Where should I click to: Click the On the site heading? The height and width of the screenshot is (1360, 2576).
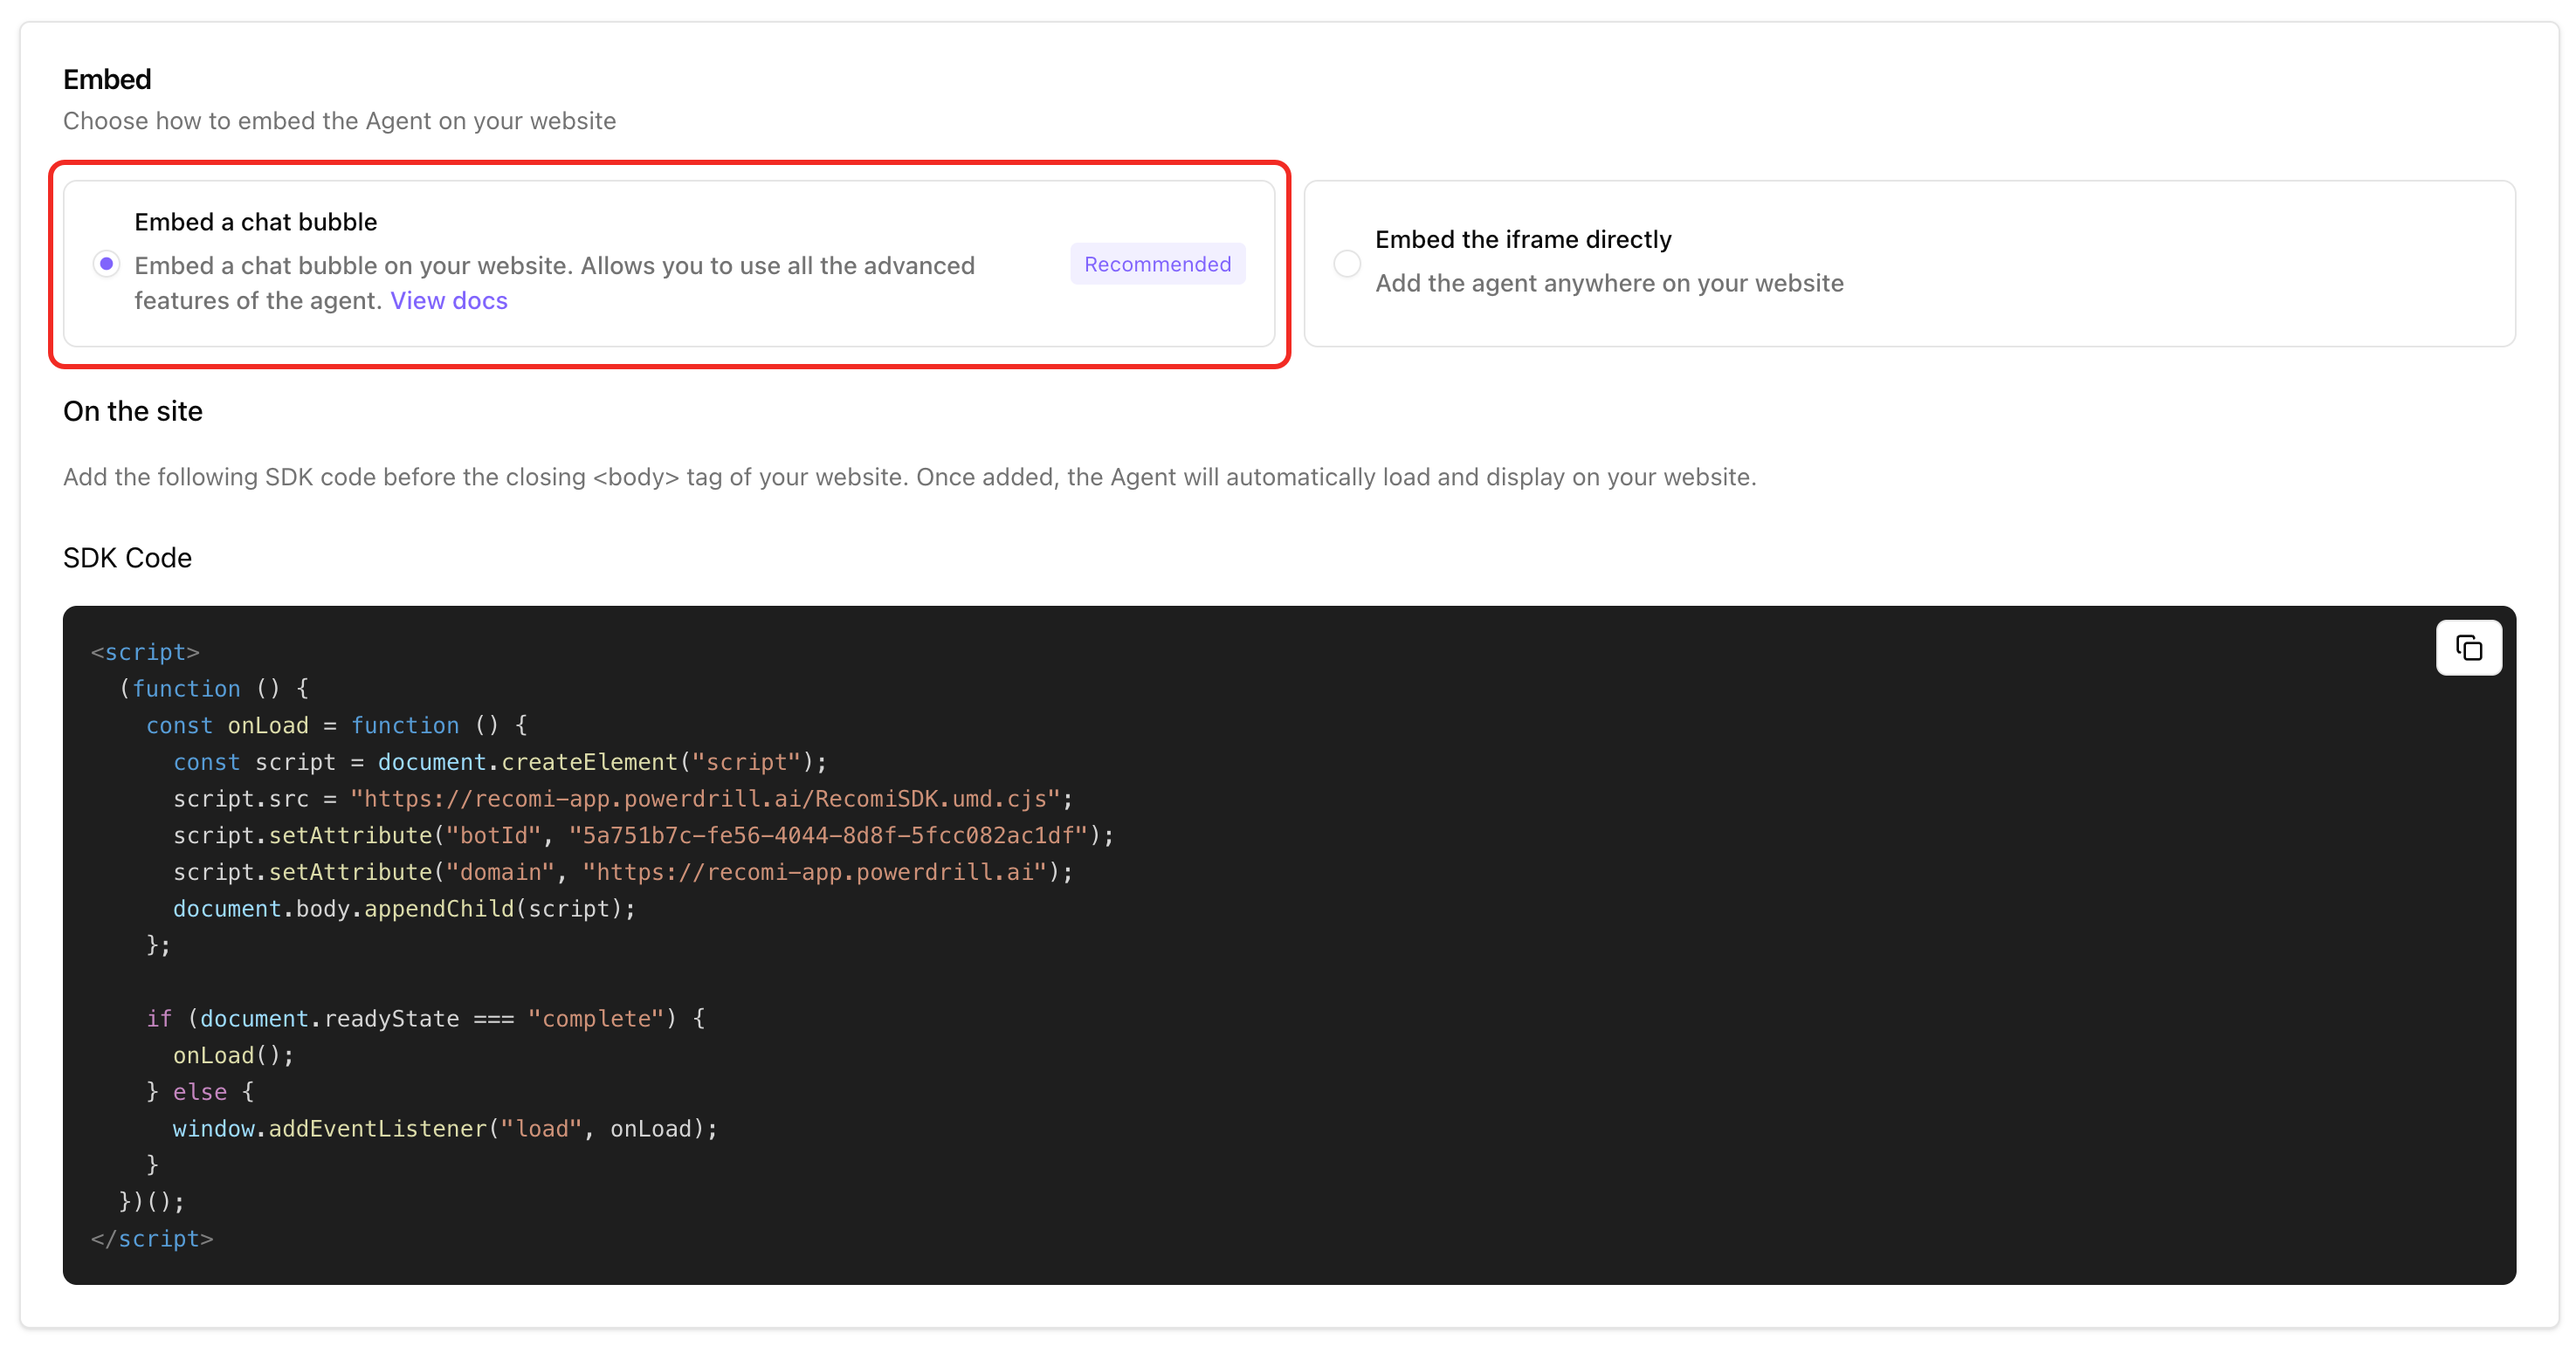point(133,412)
